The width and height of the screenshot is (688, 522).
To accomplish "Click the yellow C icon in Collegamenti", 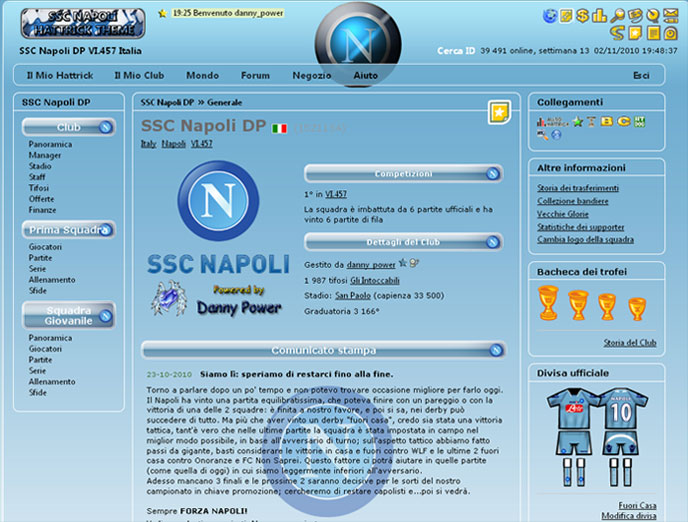I will coord(624,121).
